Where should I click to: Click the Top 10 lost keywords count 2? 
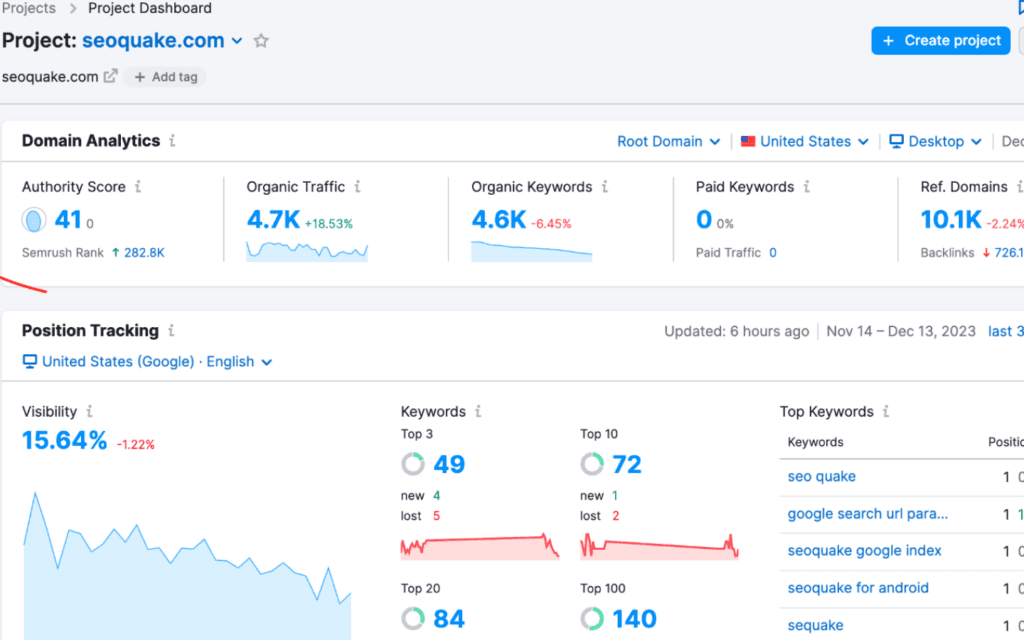[x=615, y=516]
